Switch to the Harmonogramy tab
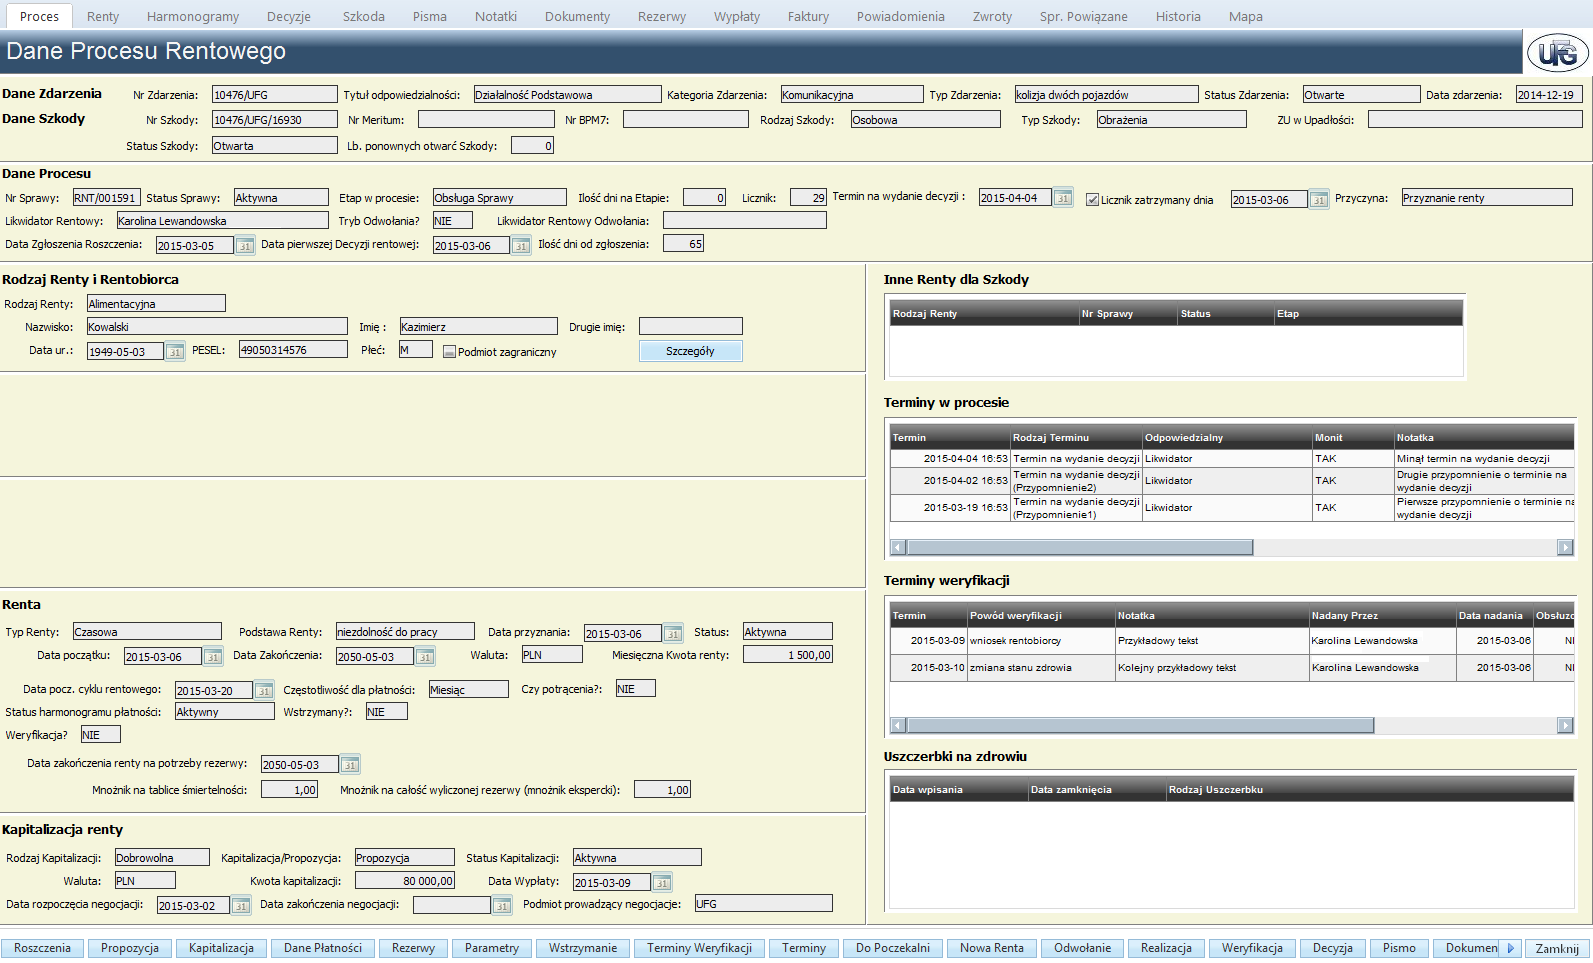Image resolution: width=1593 pixels, height=963 pixels. coord(193,16)
